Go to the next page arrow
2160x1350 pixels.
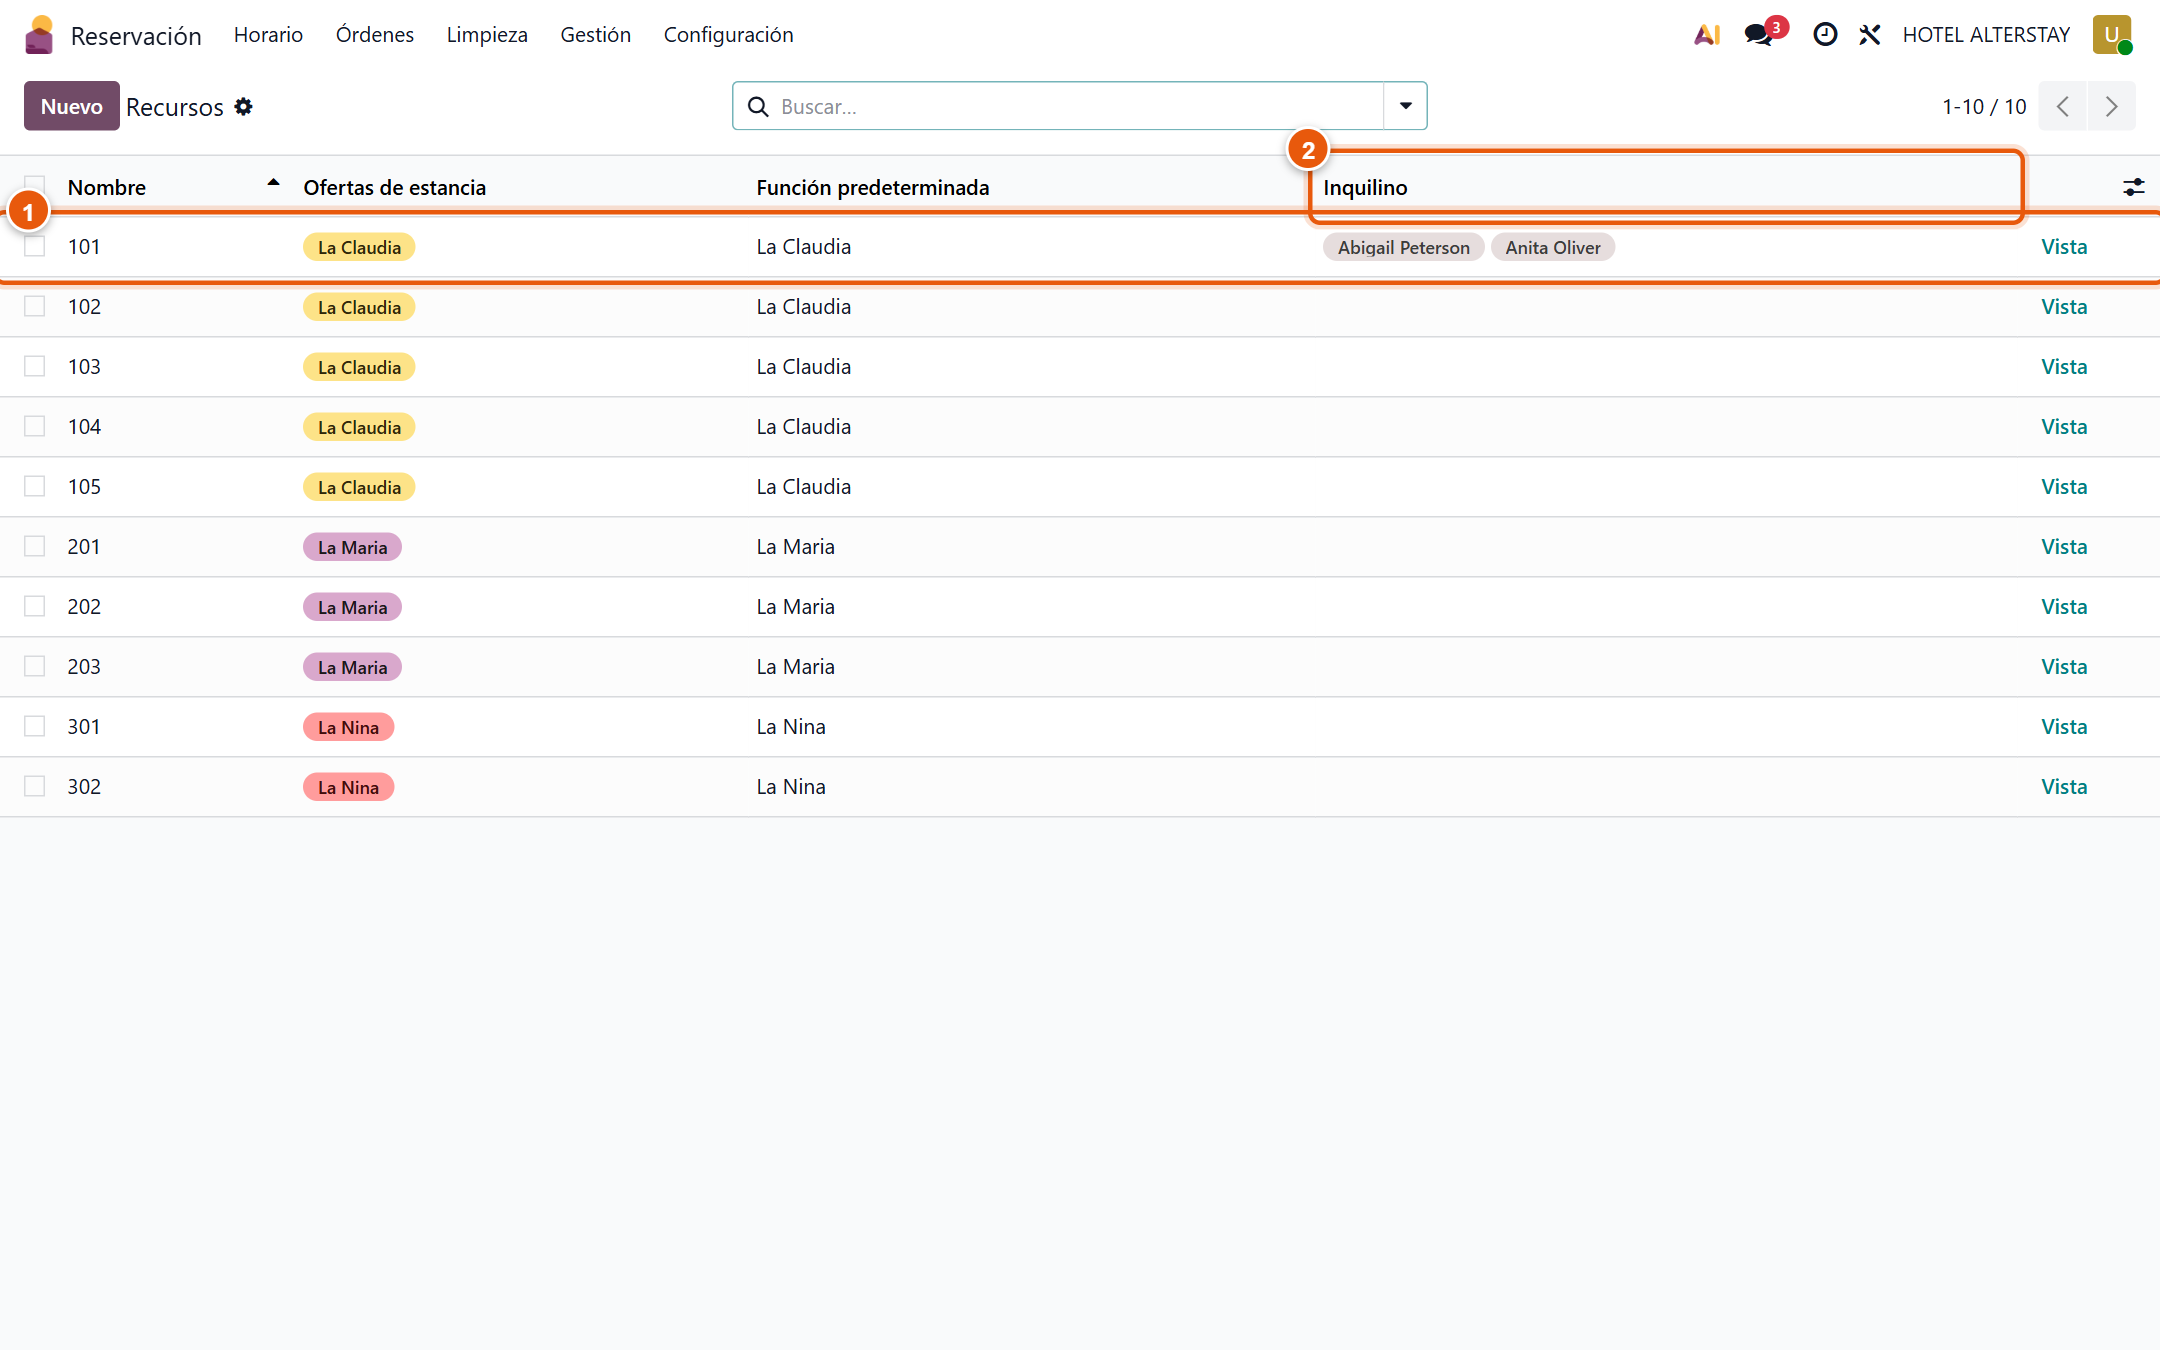[x=2111, y=106]
